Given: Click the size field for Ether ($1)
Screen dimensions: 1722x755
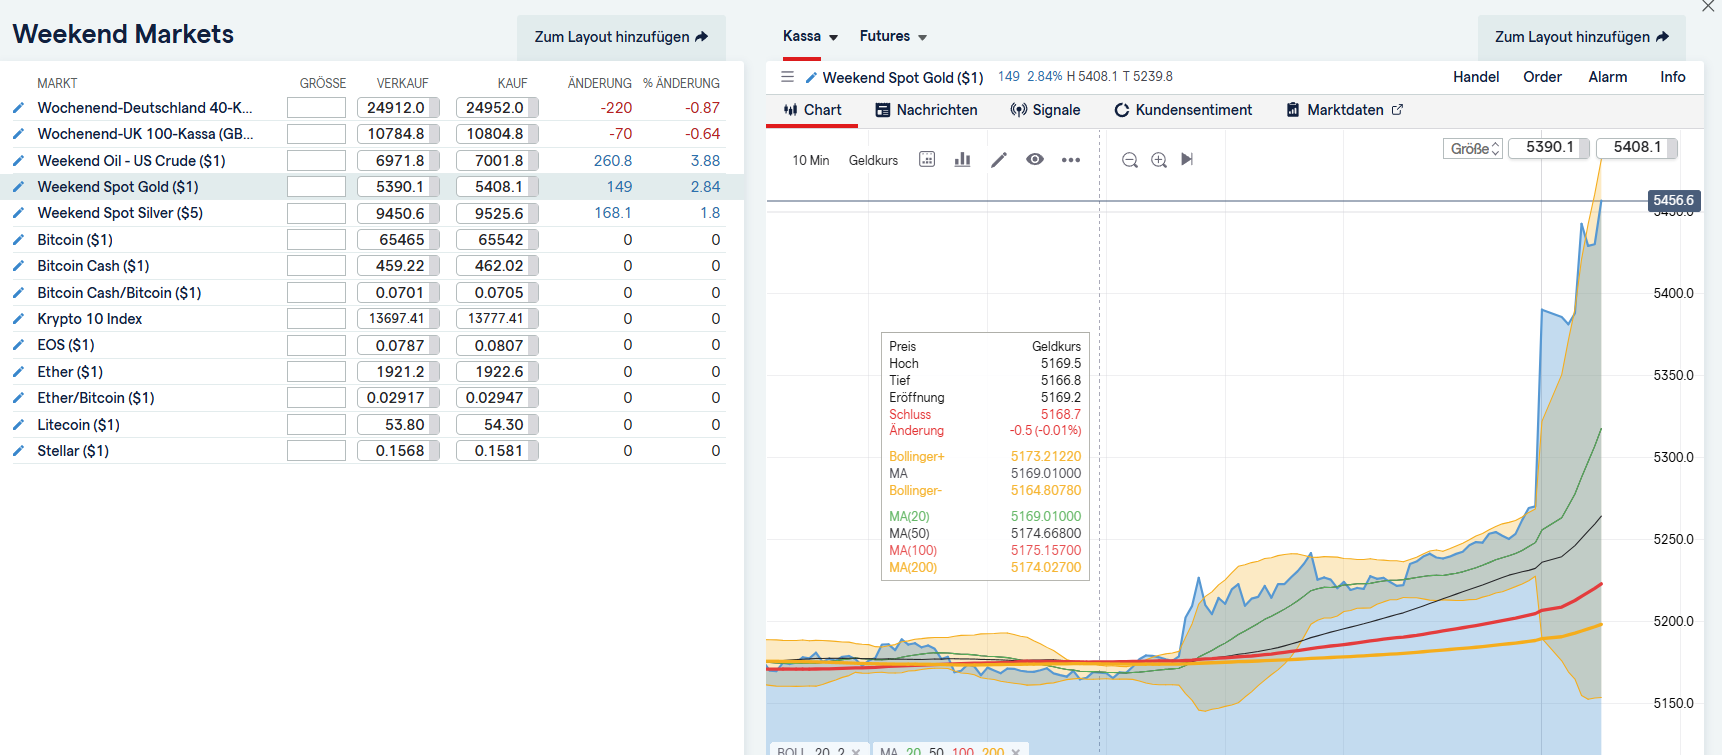Looking at the screenshot, I should coord(316,372).
